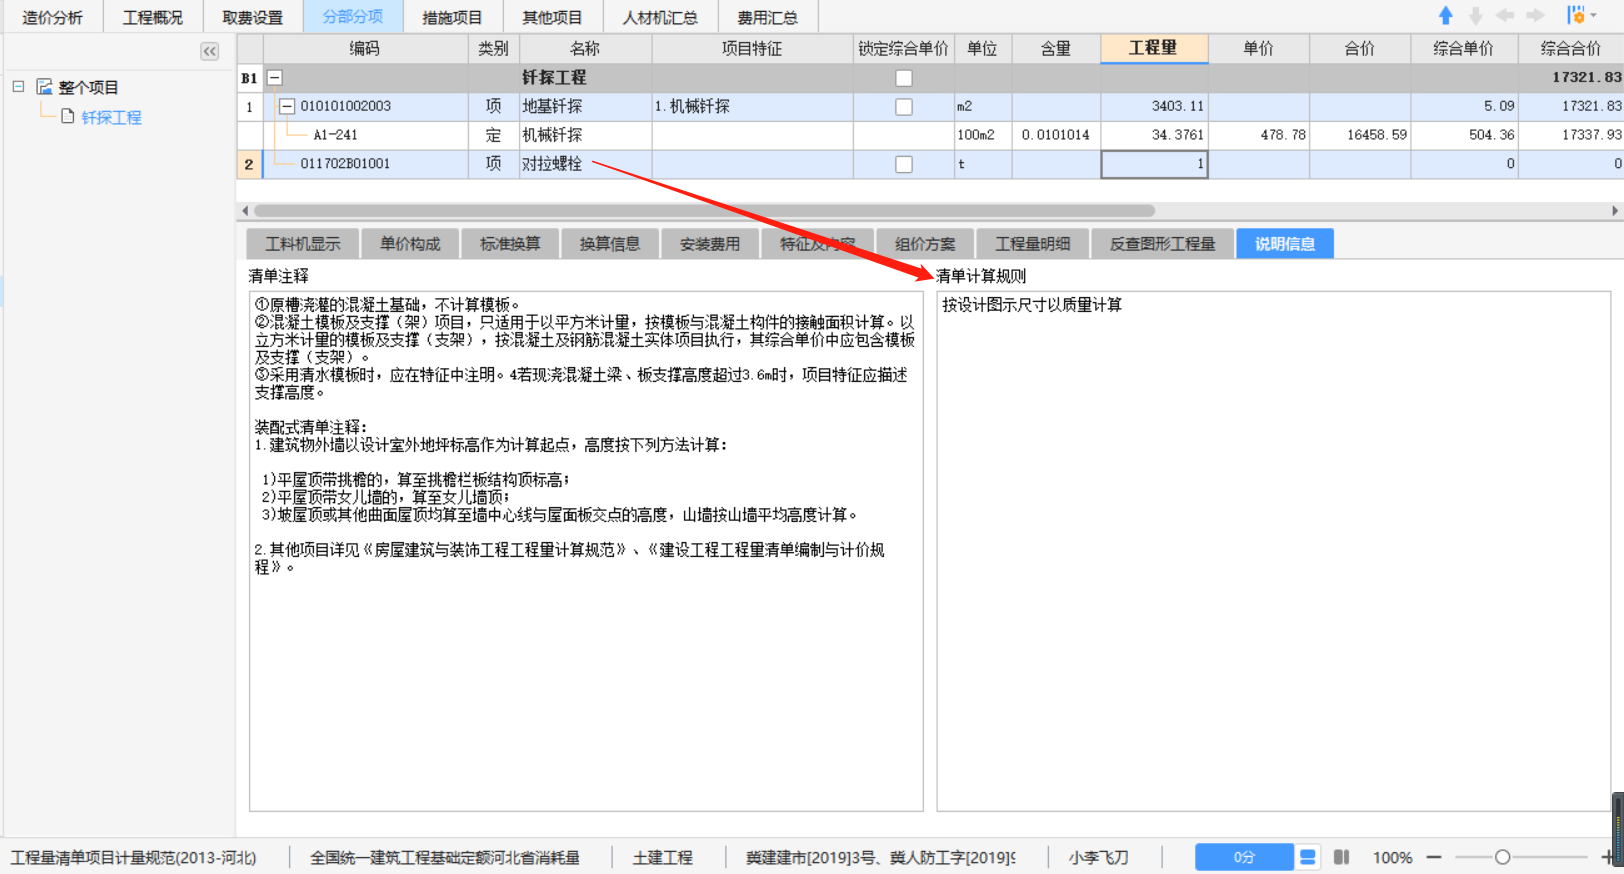Toggle 锁定综合单价 checkbox for 对拉螺栓 row

pyautogui.click(x=904, y=164)
